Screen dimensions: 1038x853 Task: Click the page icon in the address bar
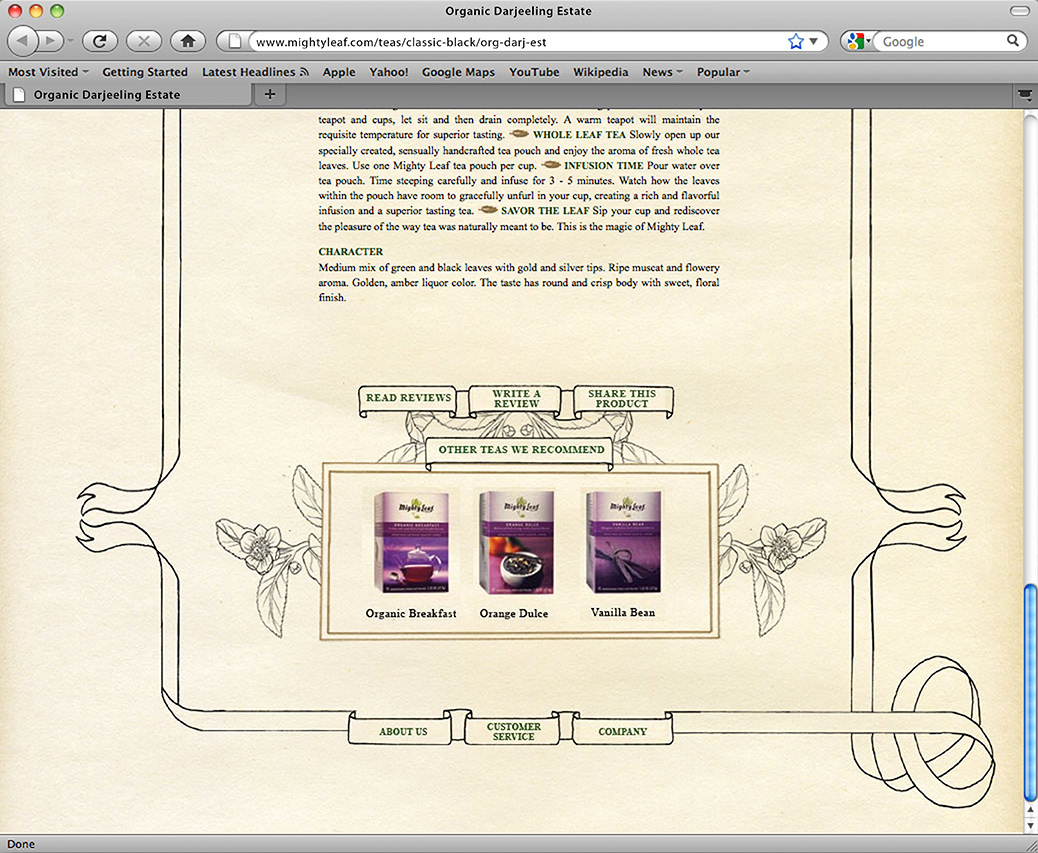click(x=234, y=42)
